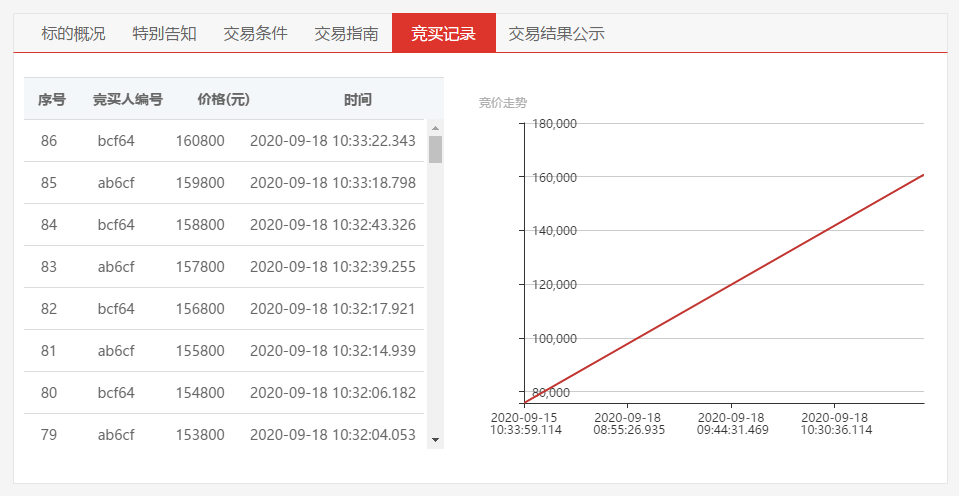This screenshot has height=496, width=959.
Task: Click the red bidding trend line
Action: [723, 289]
